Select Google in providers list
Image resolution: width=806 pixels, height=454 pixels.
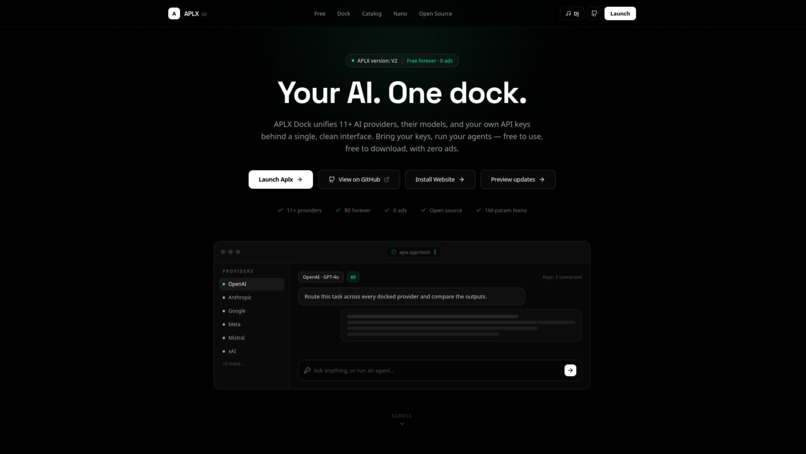click(x=251, y=311)
